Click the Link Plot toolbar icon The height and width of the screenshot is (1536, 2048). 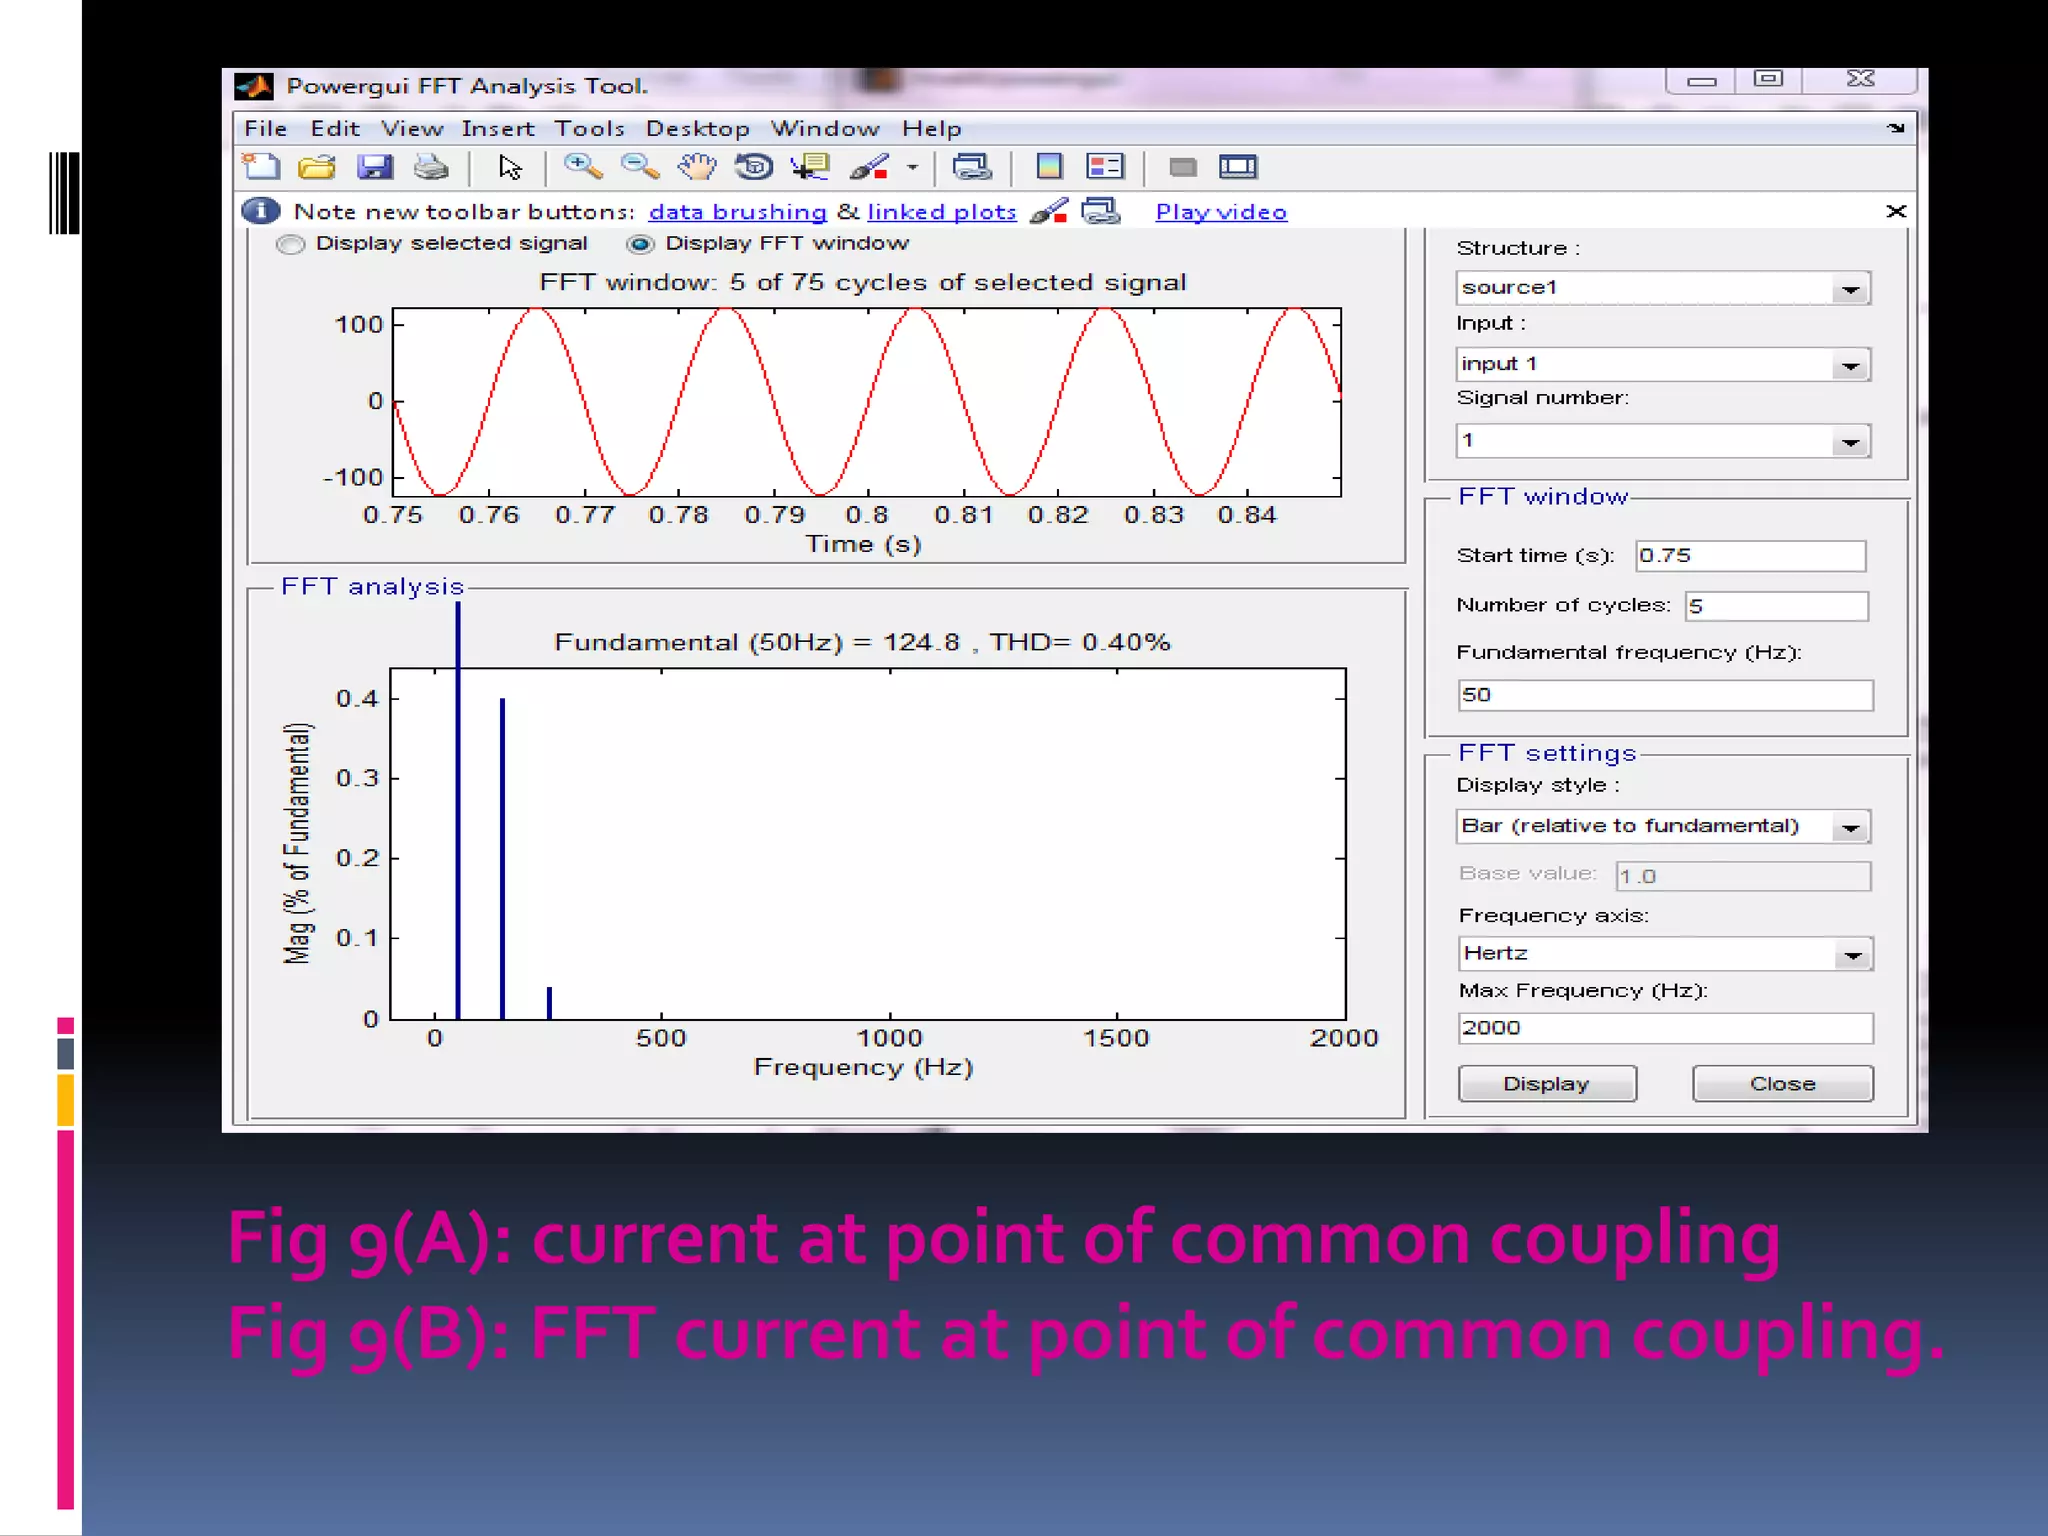click(x=972, y=167)
